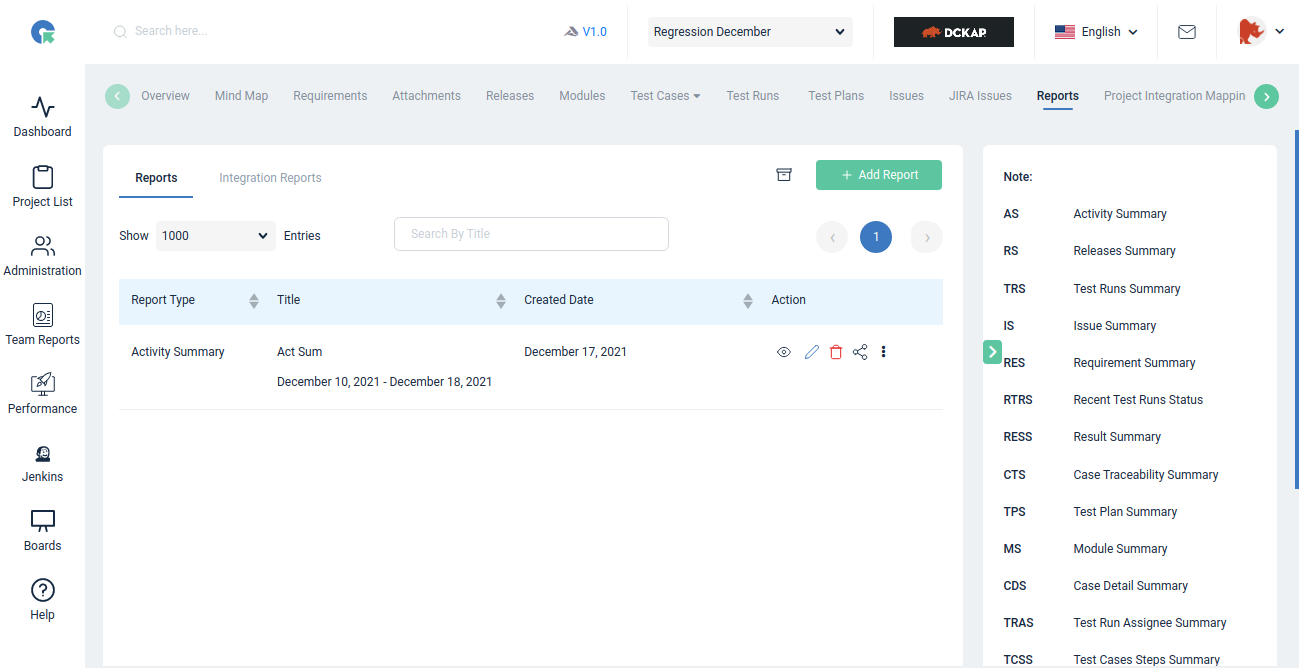Viewport: 1299px width, 668px height.
Task: Open the Project Integration Mapping tab
Action: (x=1175, y=96)
